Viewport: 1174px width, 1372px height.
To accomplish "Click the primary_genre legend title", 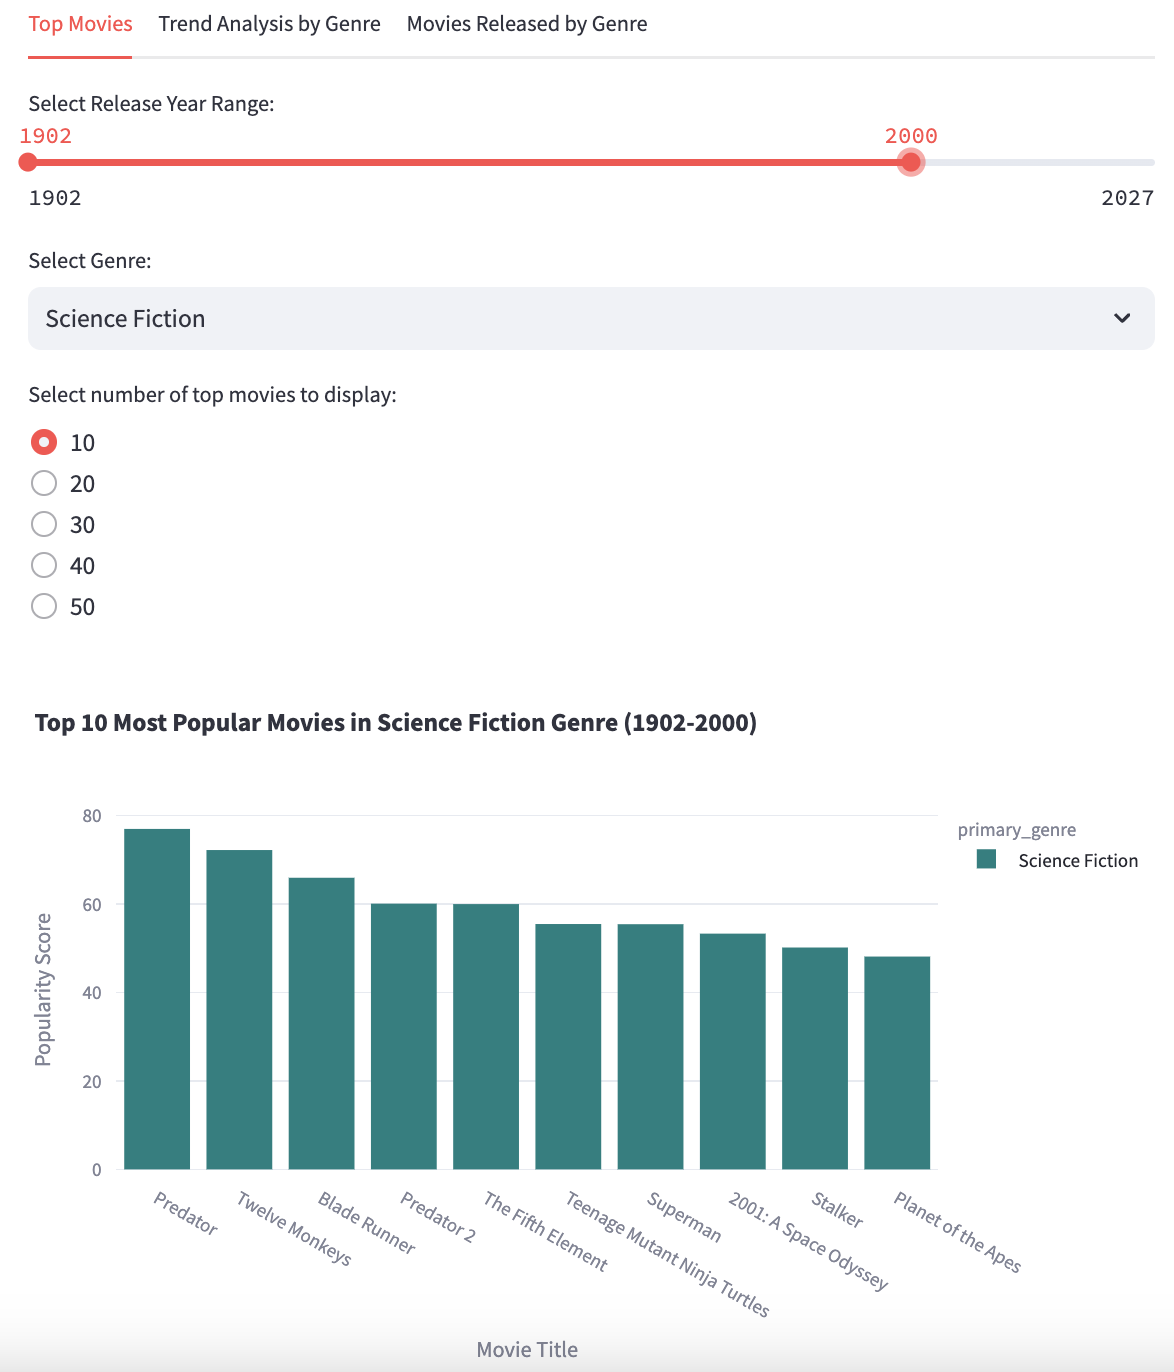I will [x=1017, y=829].
